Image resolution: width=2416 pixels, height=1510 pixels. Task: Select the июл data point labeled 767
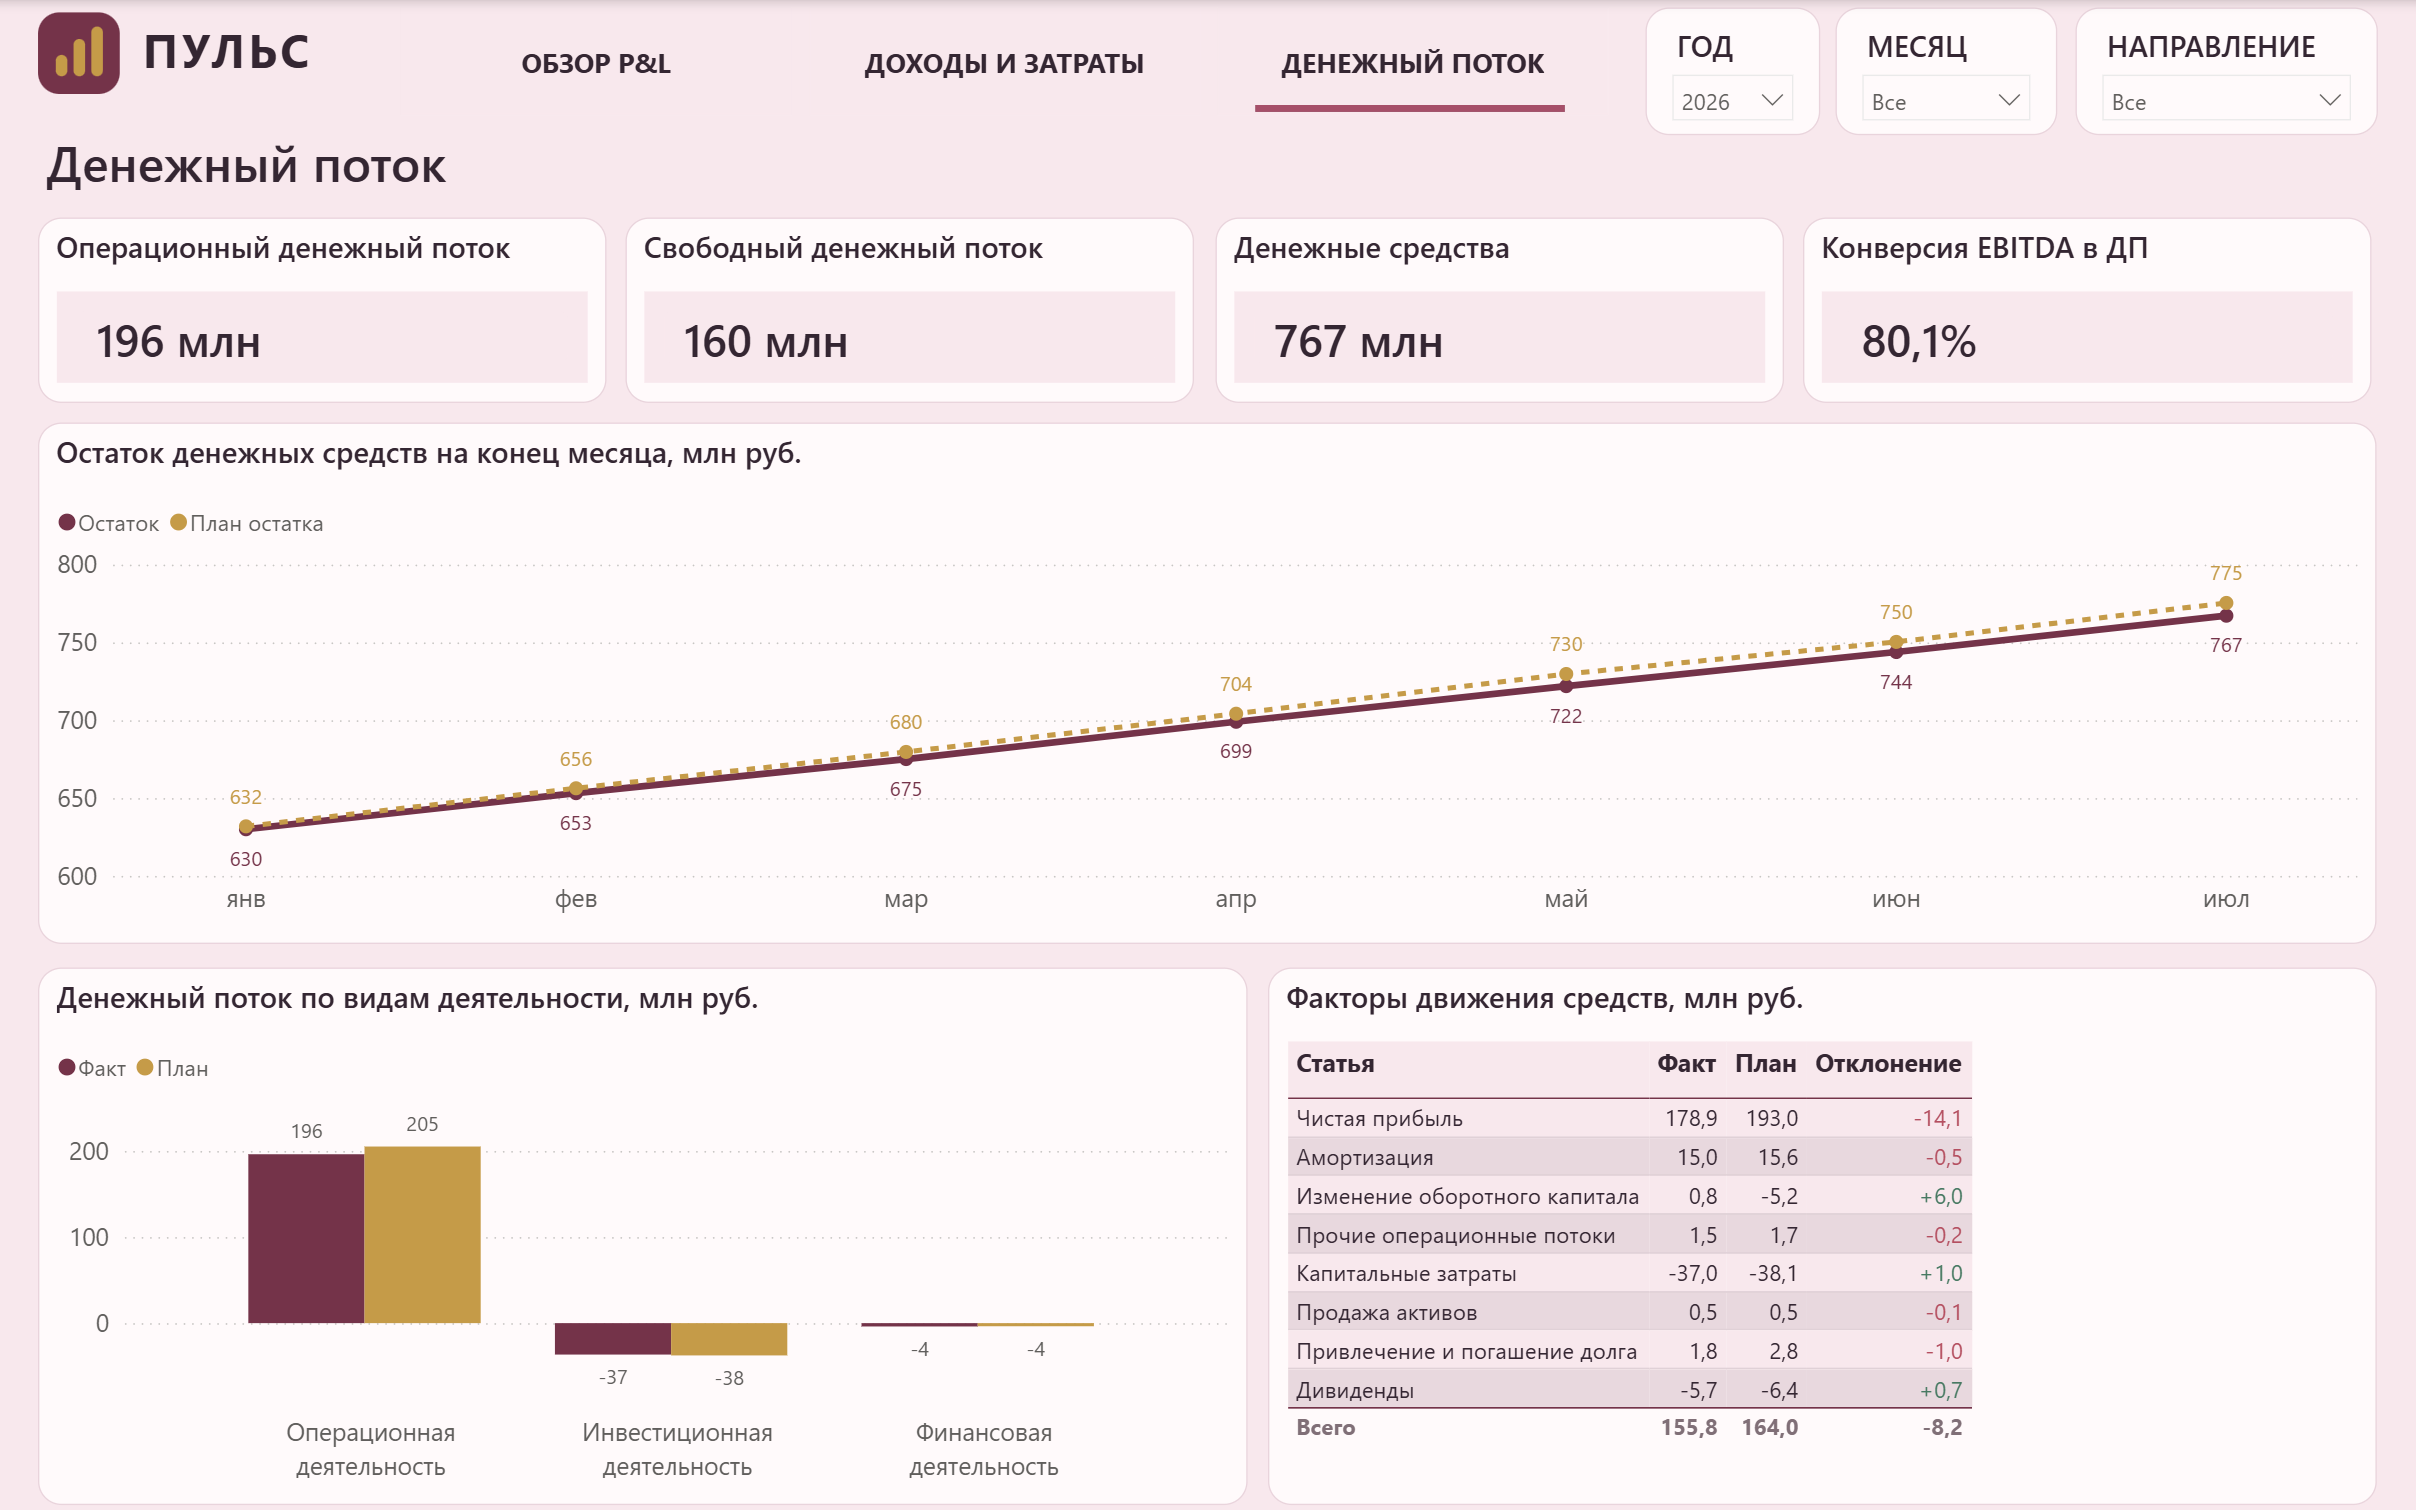tap(2226, 616)
